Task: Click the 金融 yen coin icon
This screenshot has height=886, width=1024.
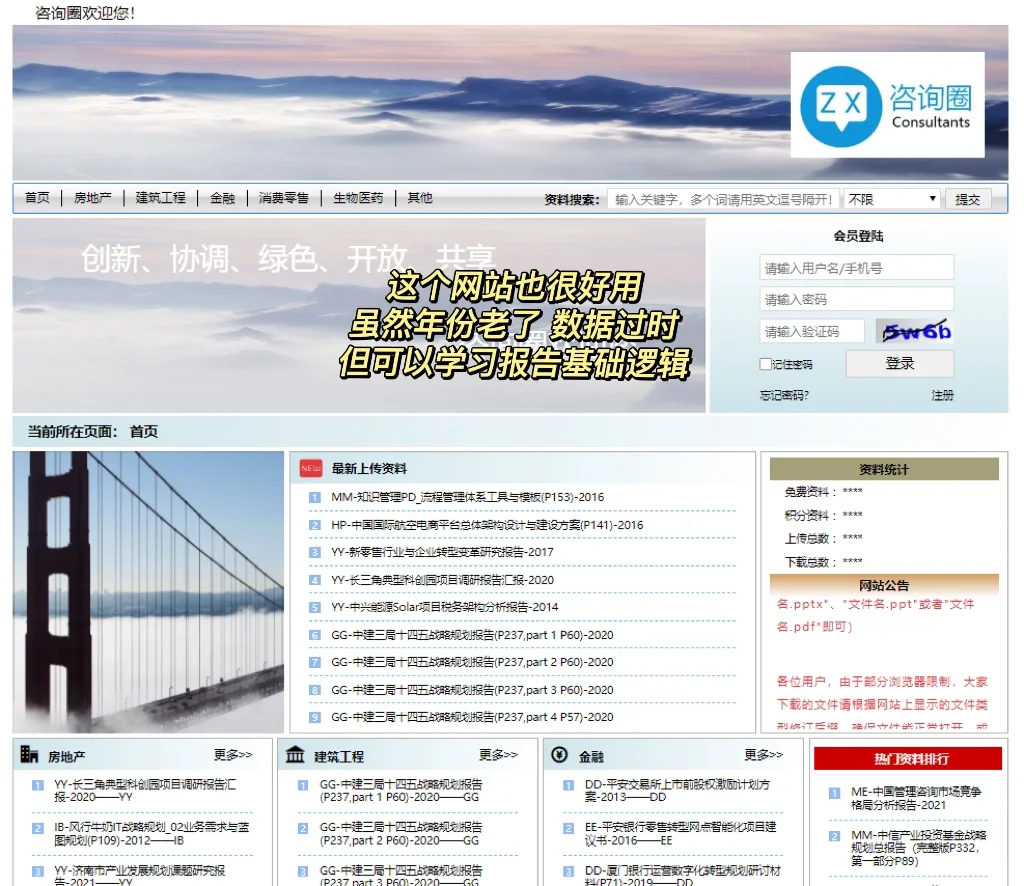Action: click(560, 755)
